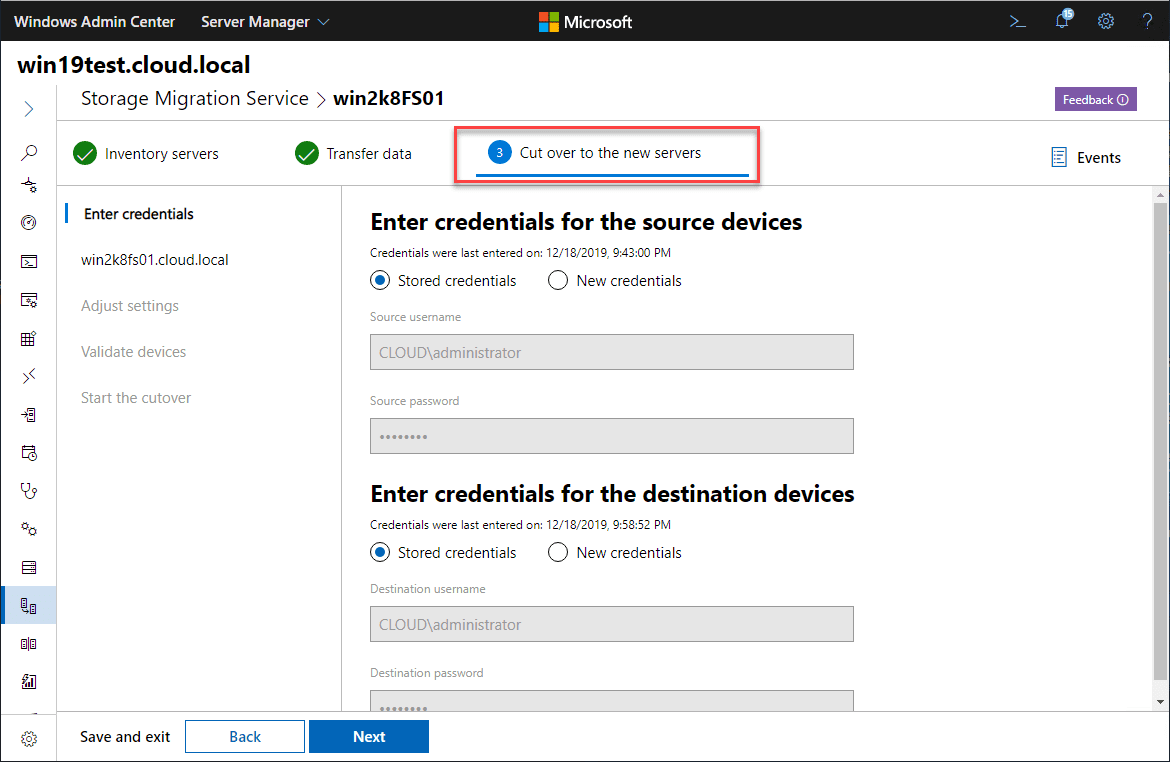Click the Source username field

coord(612,352)
